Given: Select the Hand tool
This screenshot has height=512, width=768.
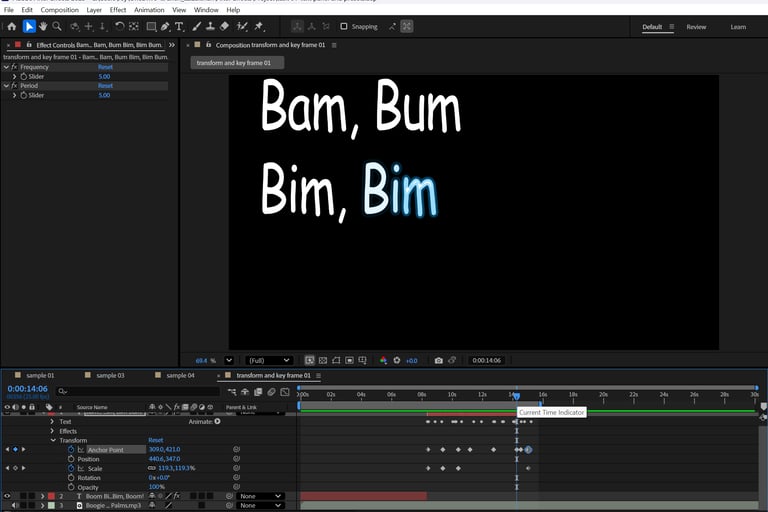Looking at the screenshot, I should pos(43,27).
